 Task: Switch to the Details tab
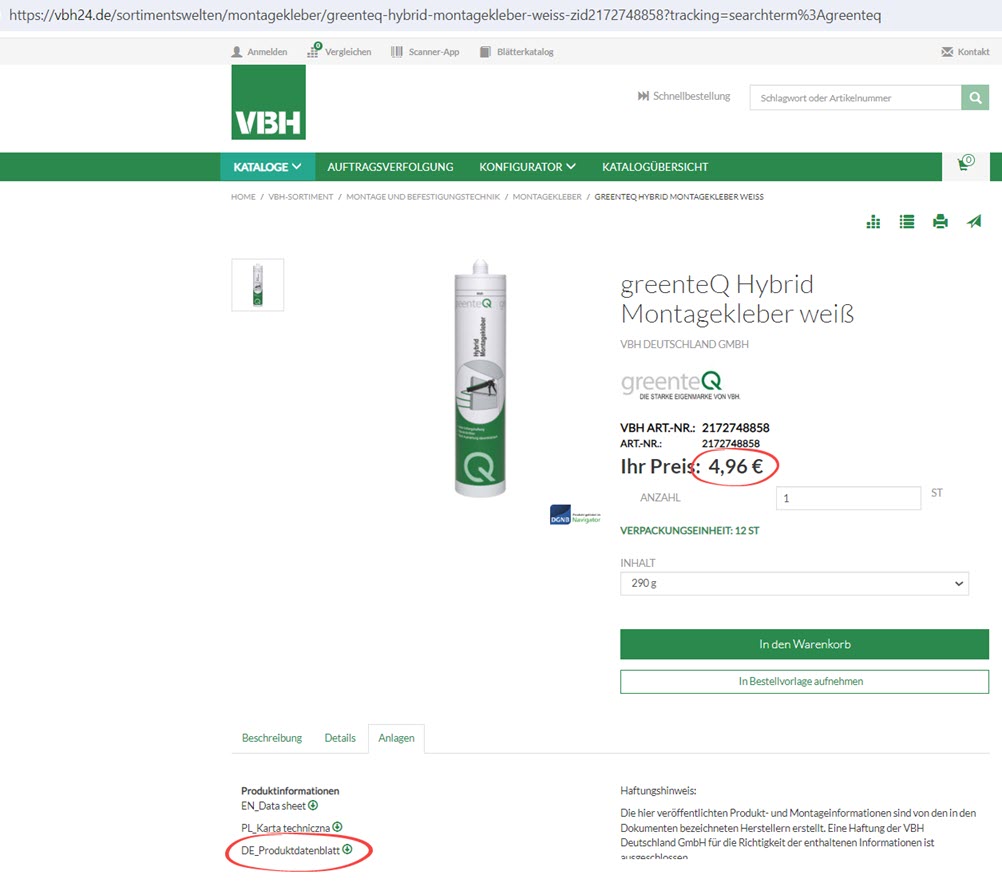(x=340, y=738)
